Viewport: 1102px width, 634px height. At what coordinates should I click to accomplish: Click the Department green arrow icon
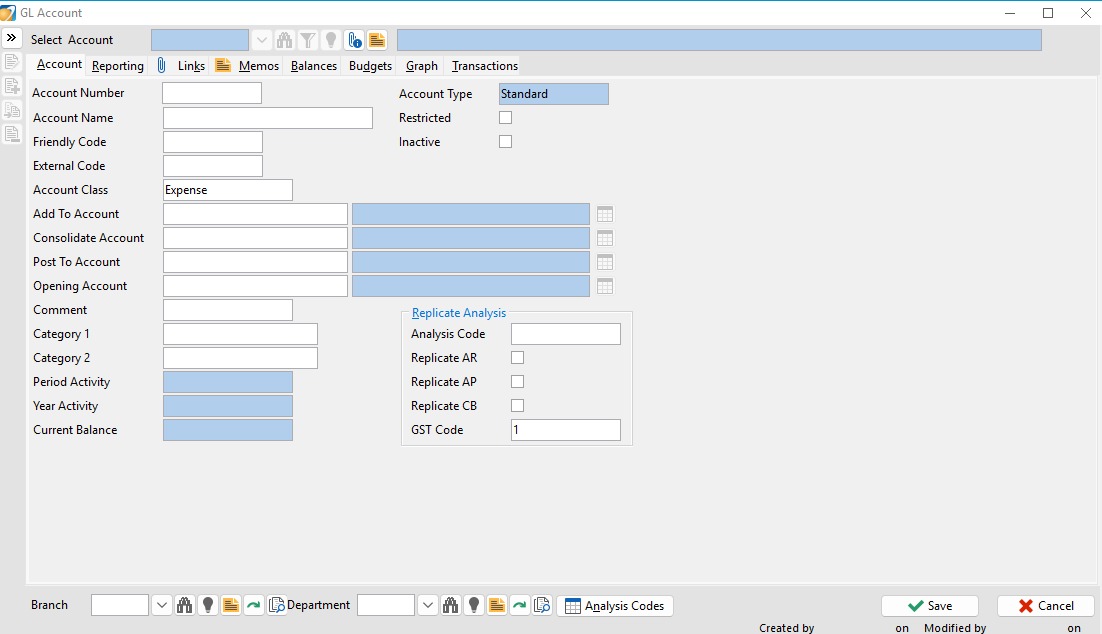tap(519, 605)
